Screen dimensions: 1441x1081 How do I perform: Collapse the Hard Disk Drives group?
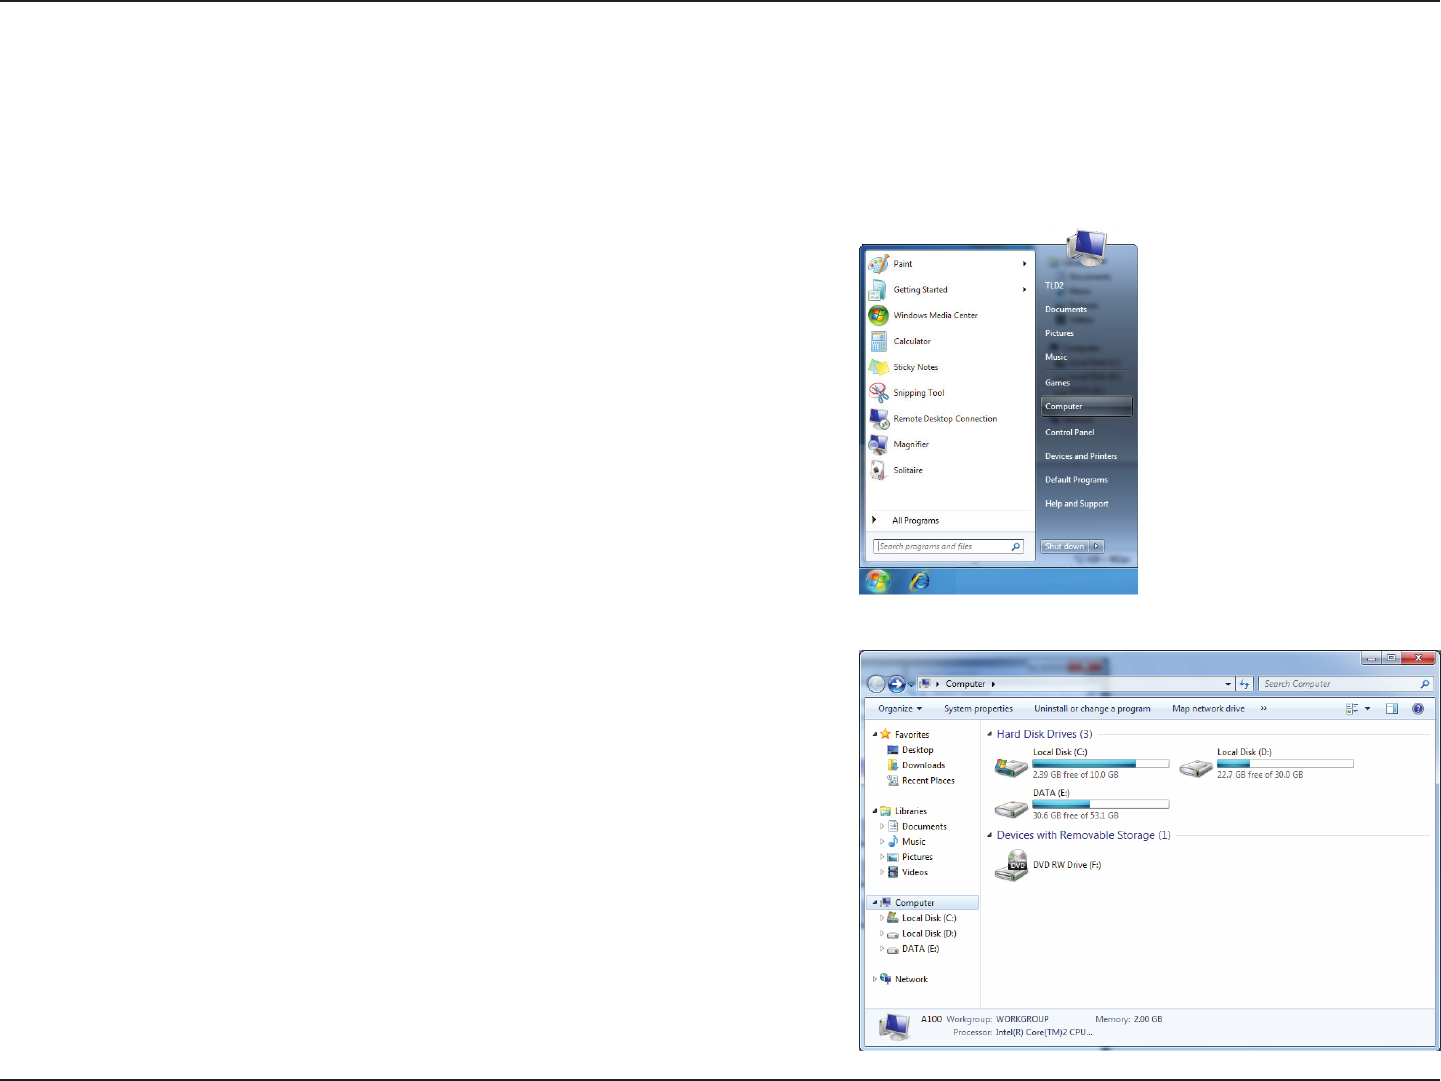tap(989, 734)
